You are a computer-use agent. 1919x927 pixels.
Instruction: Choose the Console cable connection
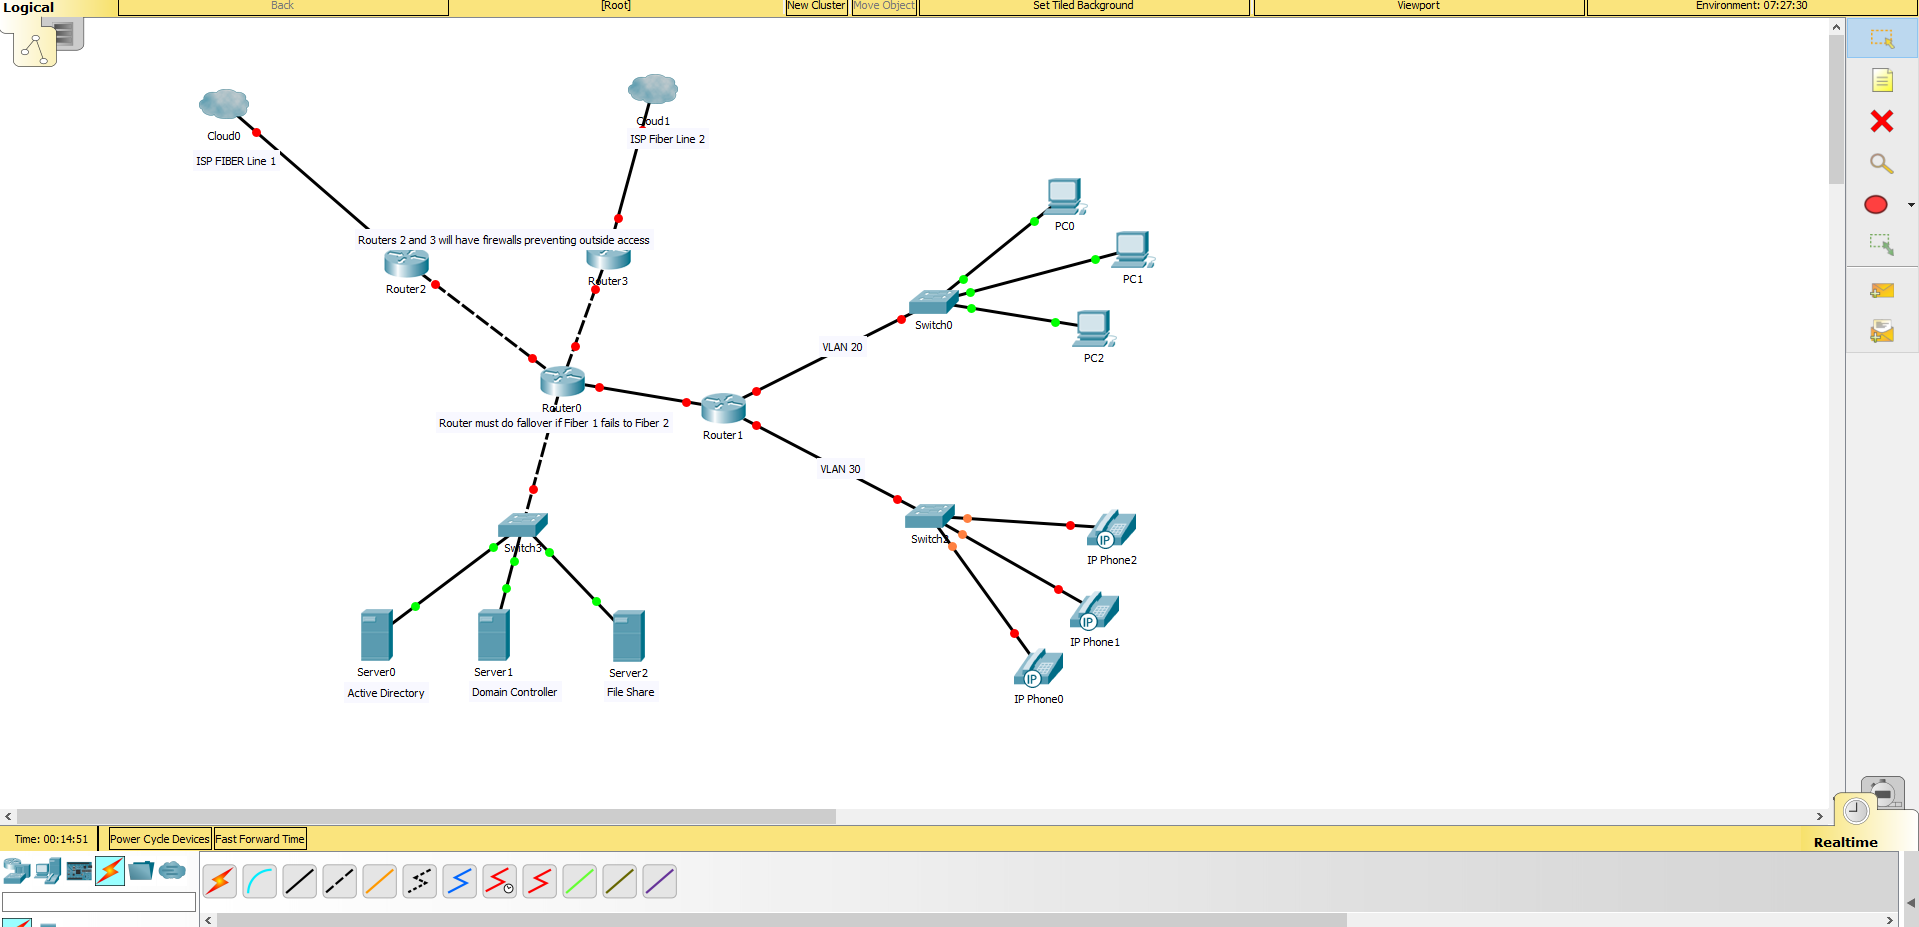[259, 881]
